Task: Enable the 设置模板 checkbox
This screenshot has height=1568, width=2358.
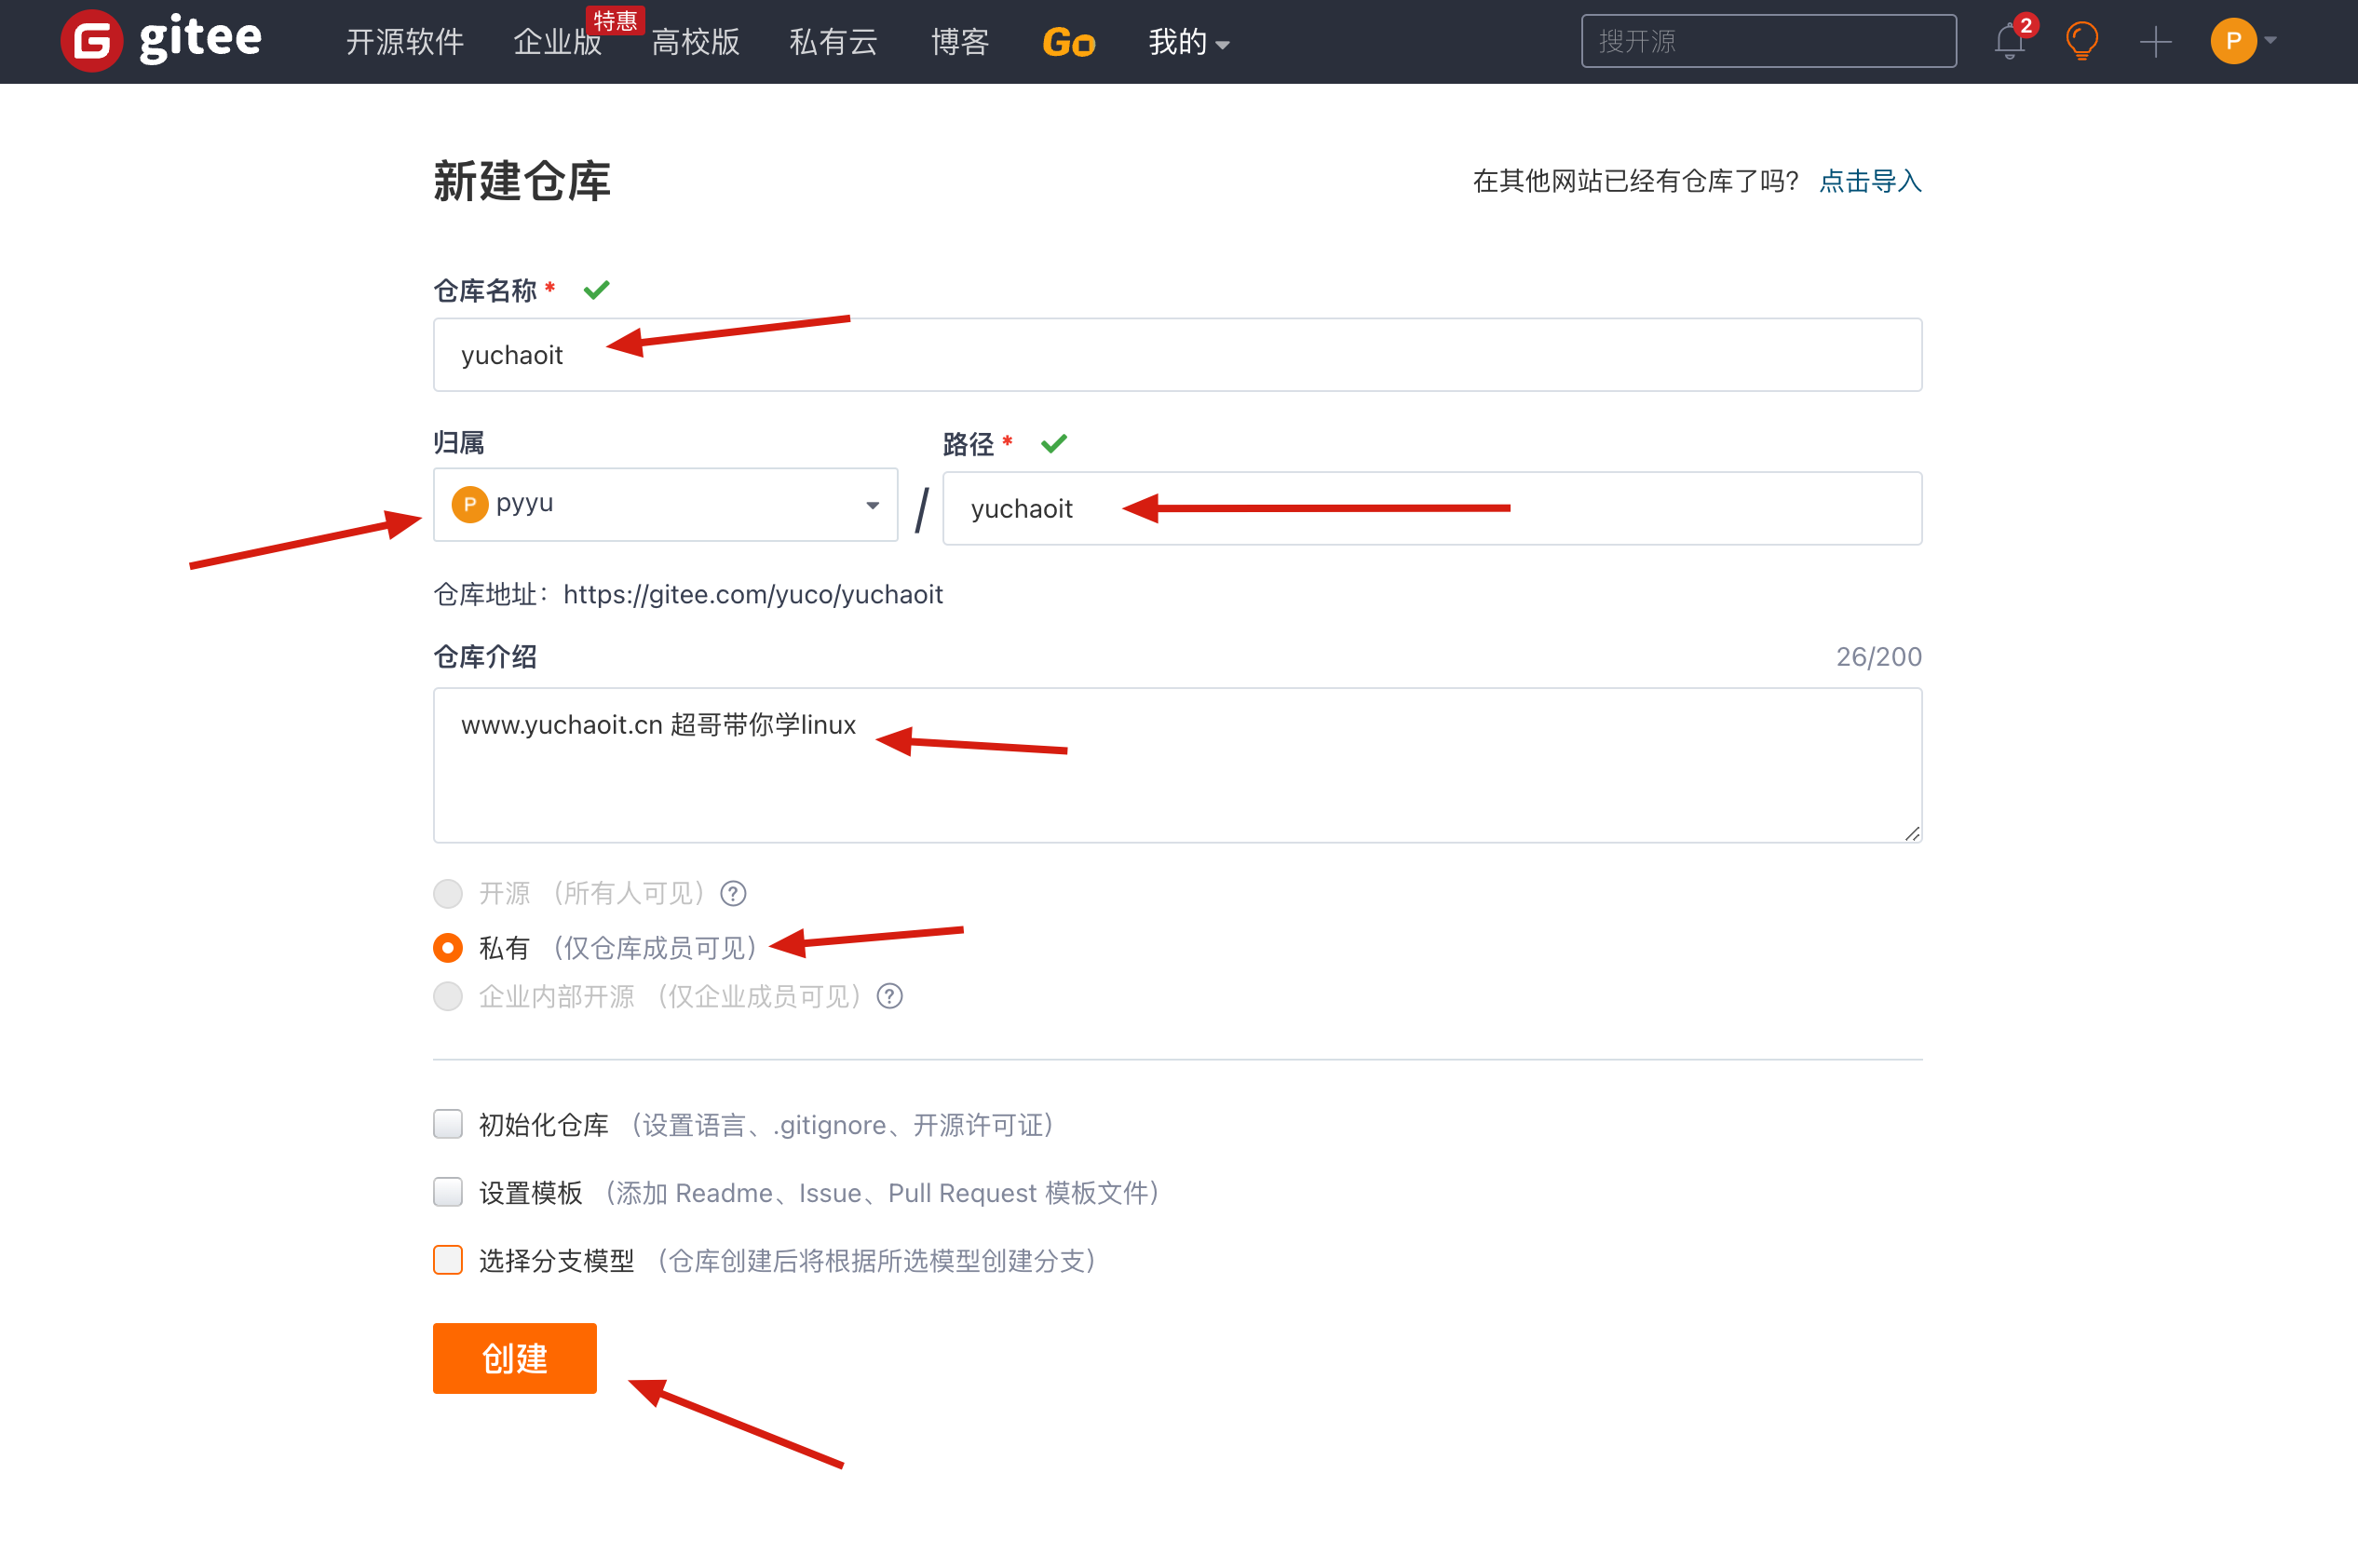Action: pos(448,1192)
